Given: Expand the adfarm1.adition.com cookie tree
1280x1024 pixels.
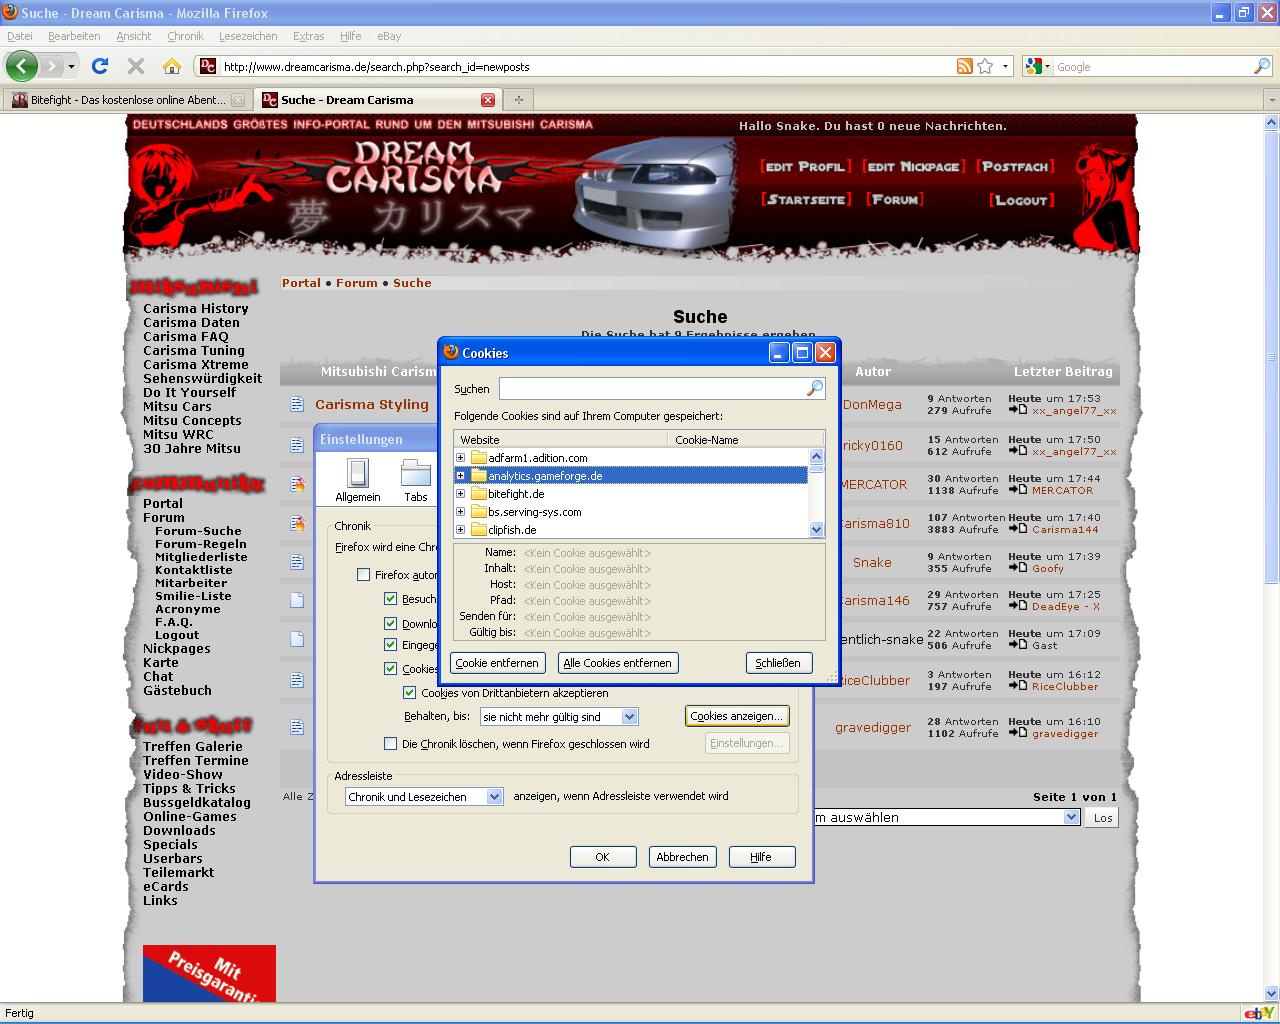Looking at the screenshot, I should click(461, 458).
